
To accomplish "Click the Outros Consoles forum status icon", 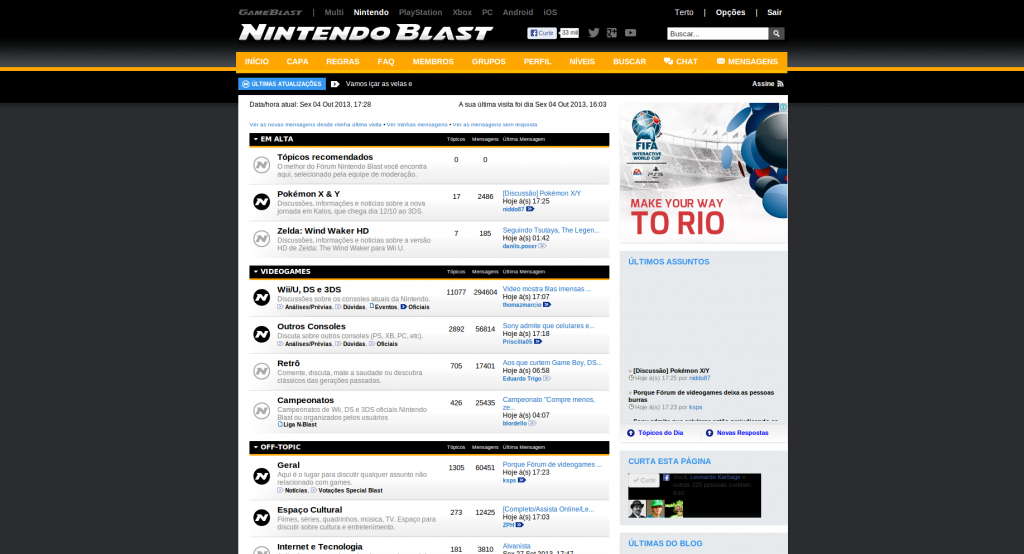I will tap(262, 334).
